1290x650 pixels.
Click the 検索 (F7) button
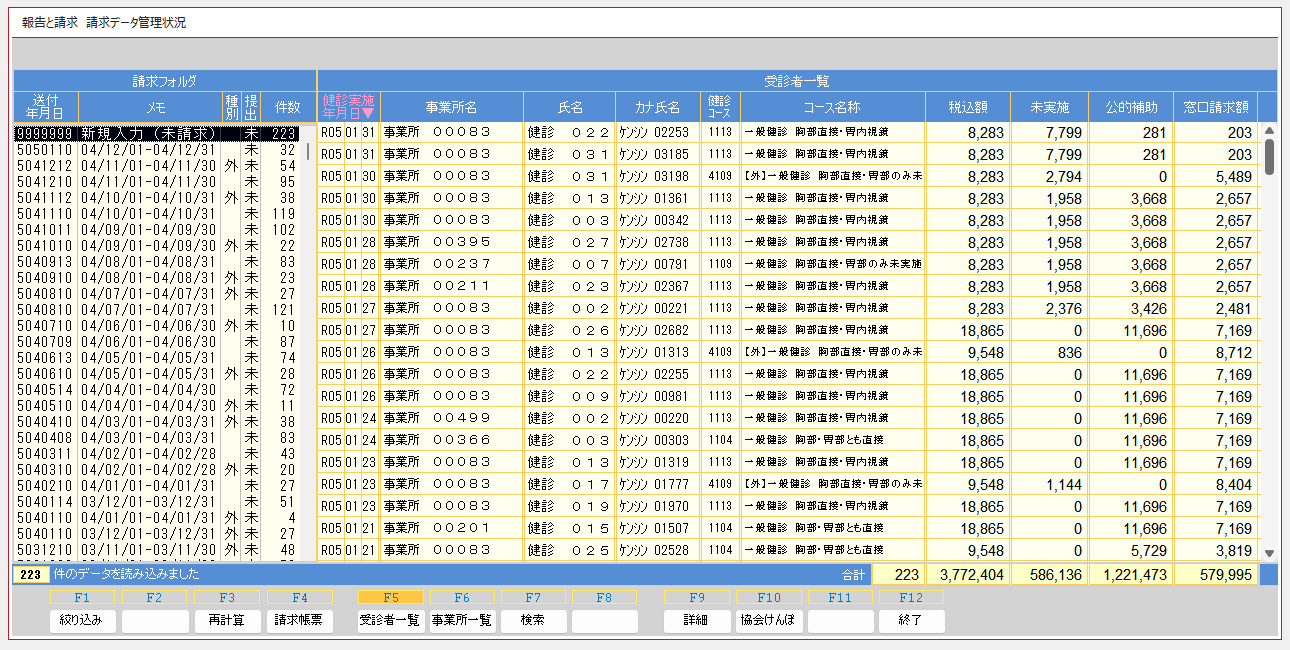point(533,620)
